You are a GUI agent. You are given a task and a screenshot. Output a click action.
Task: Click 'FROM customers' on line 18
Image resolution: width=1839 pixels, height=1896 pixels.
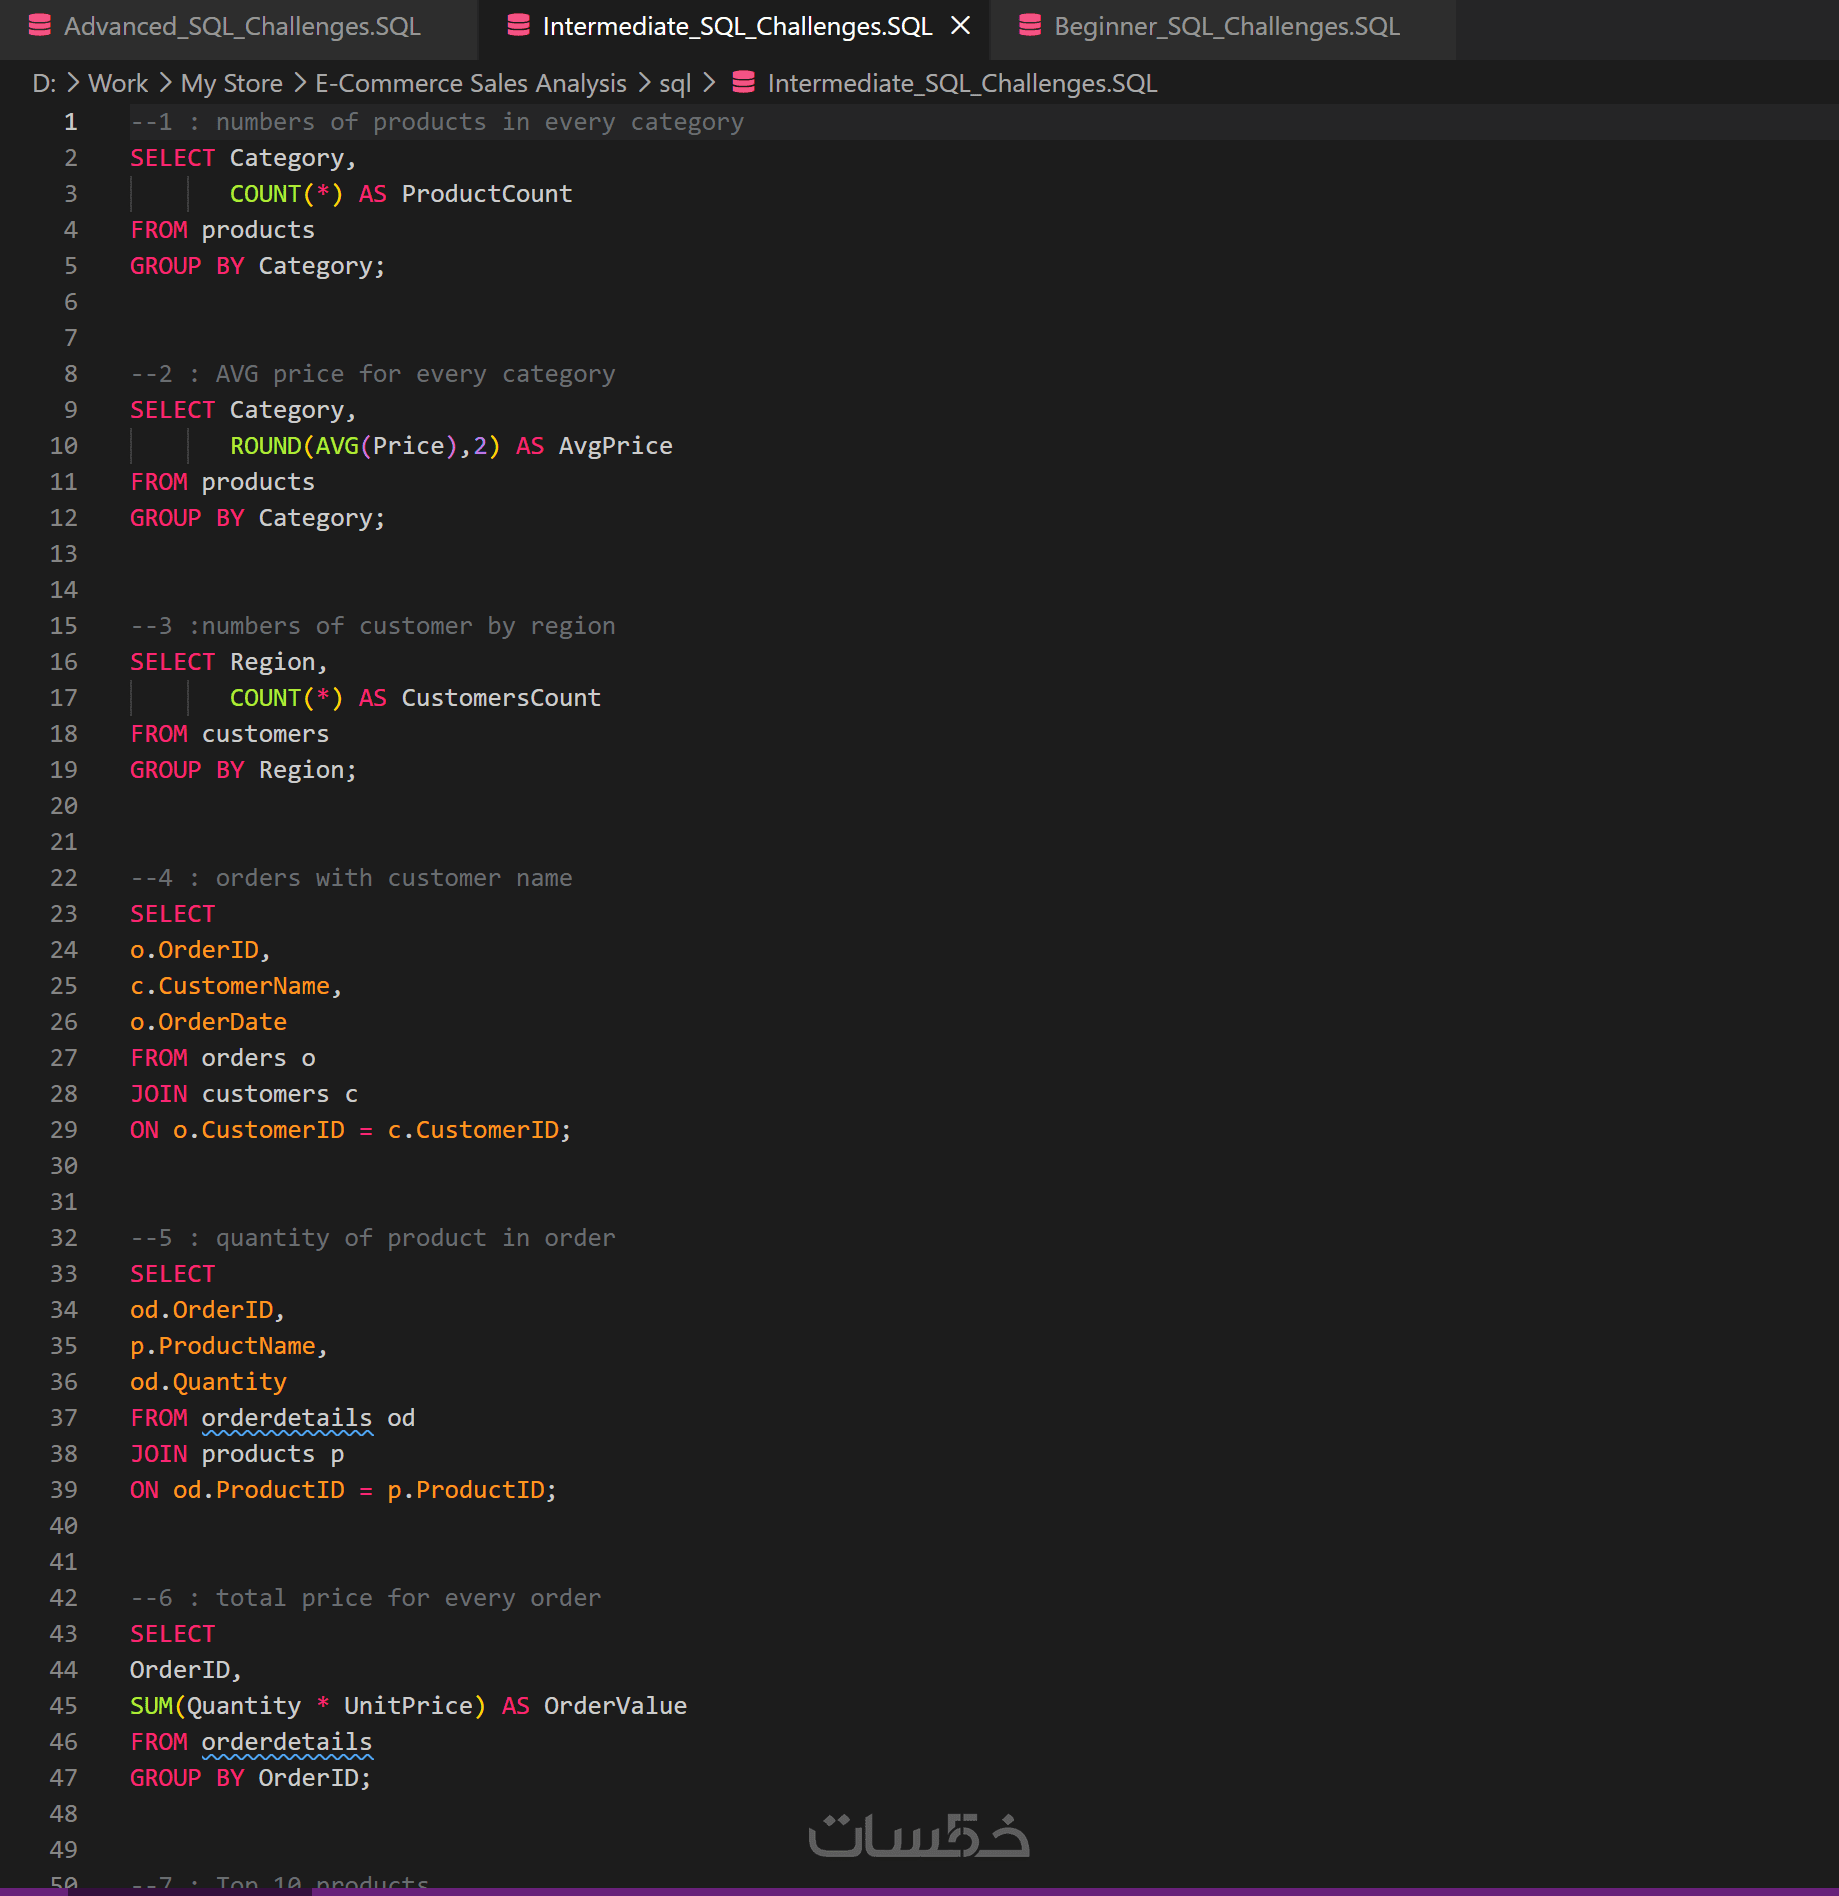(230, 734)
